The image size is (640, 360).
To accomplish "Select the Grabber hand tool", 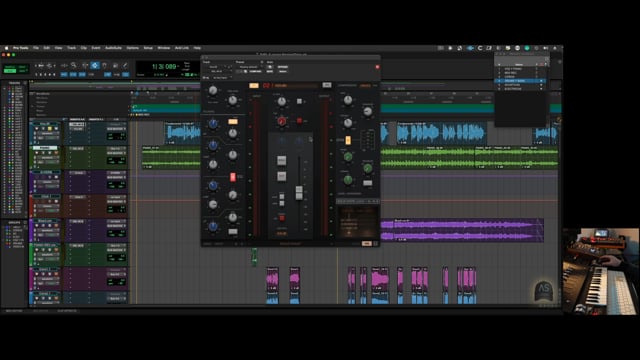I will coord(104,65).
